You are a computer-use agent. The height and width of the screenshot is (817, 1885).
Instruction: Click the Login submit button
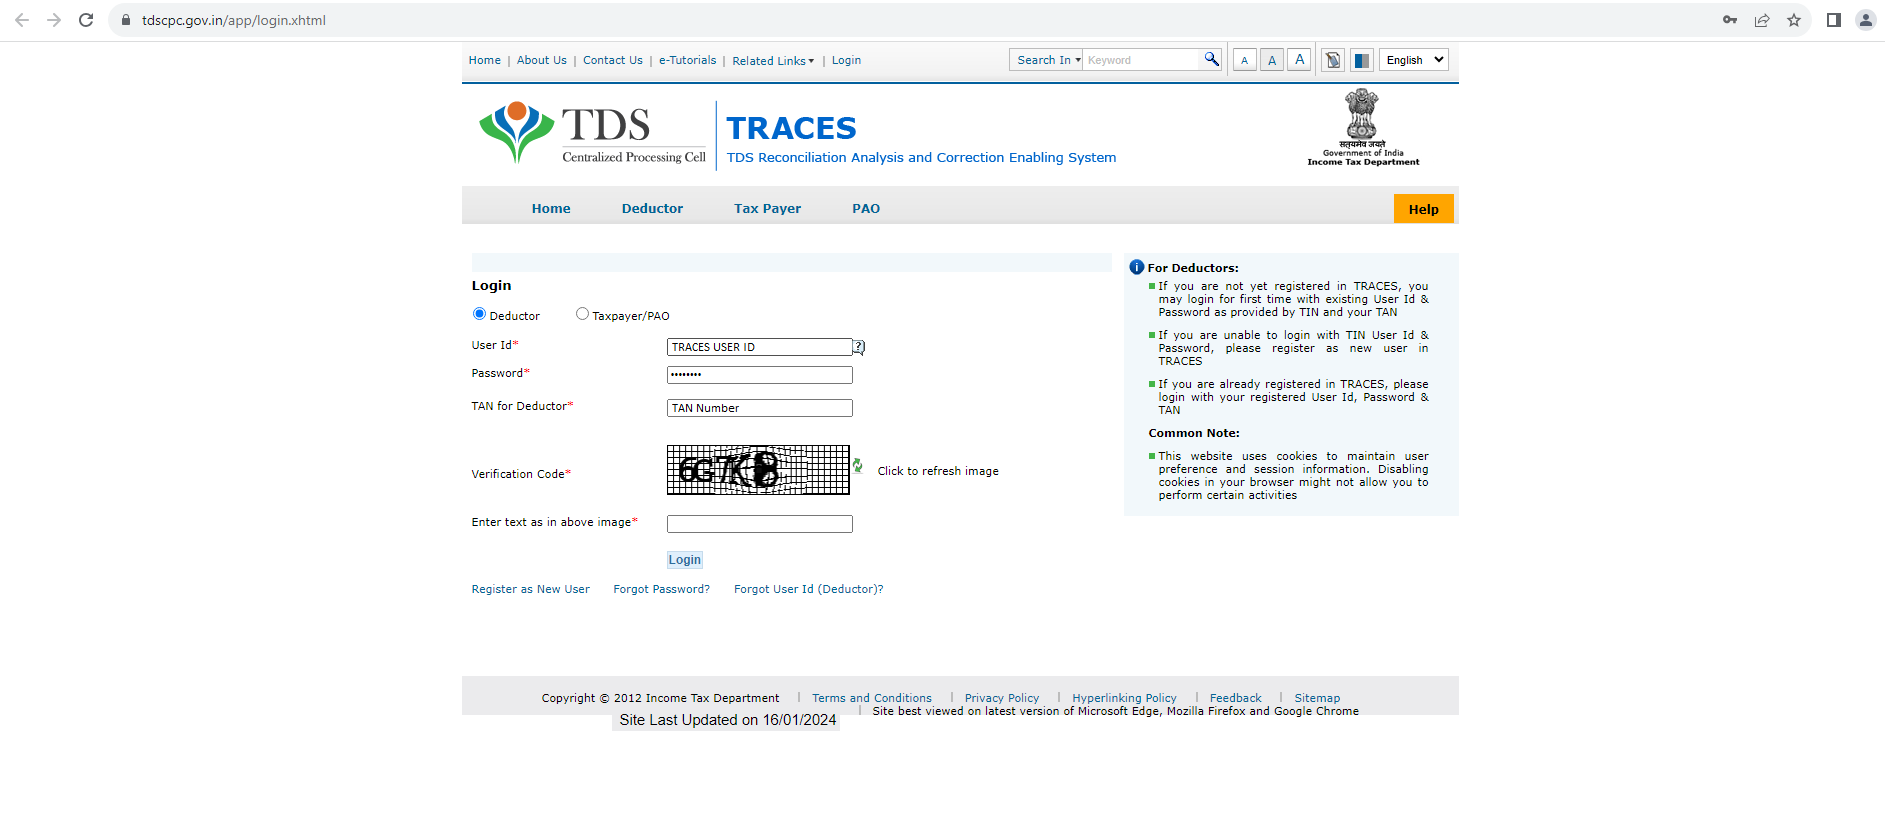(x=685, y=560)
